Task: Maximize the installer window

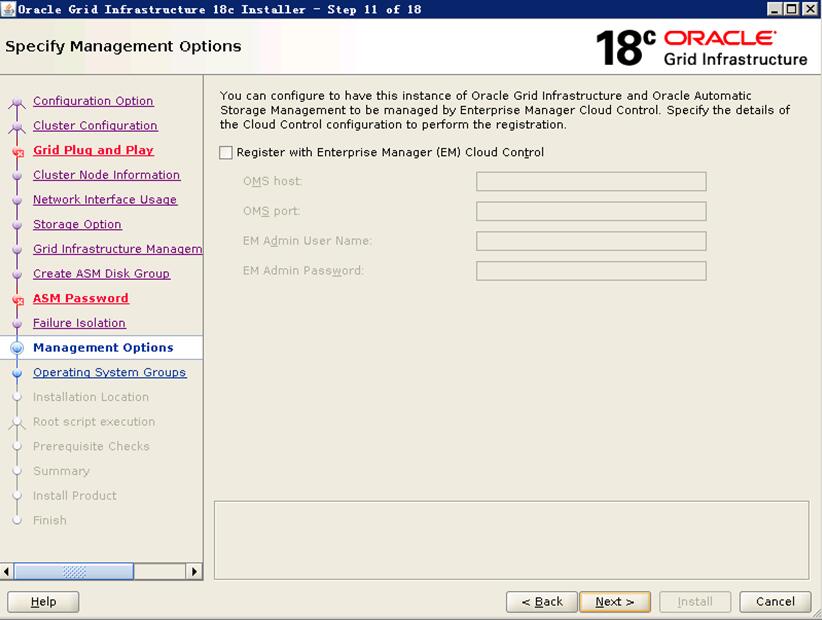Action: 792,9
